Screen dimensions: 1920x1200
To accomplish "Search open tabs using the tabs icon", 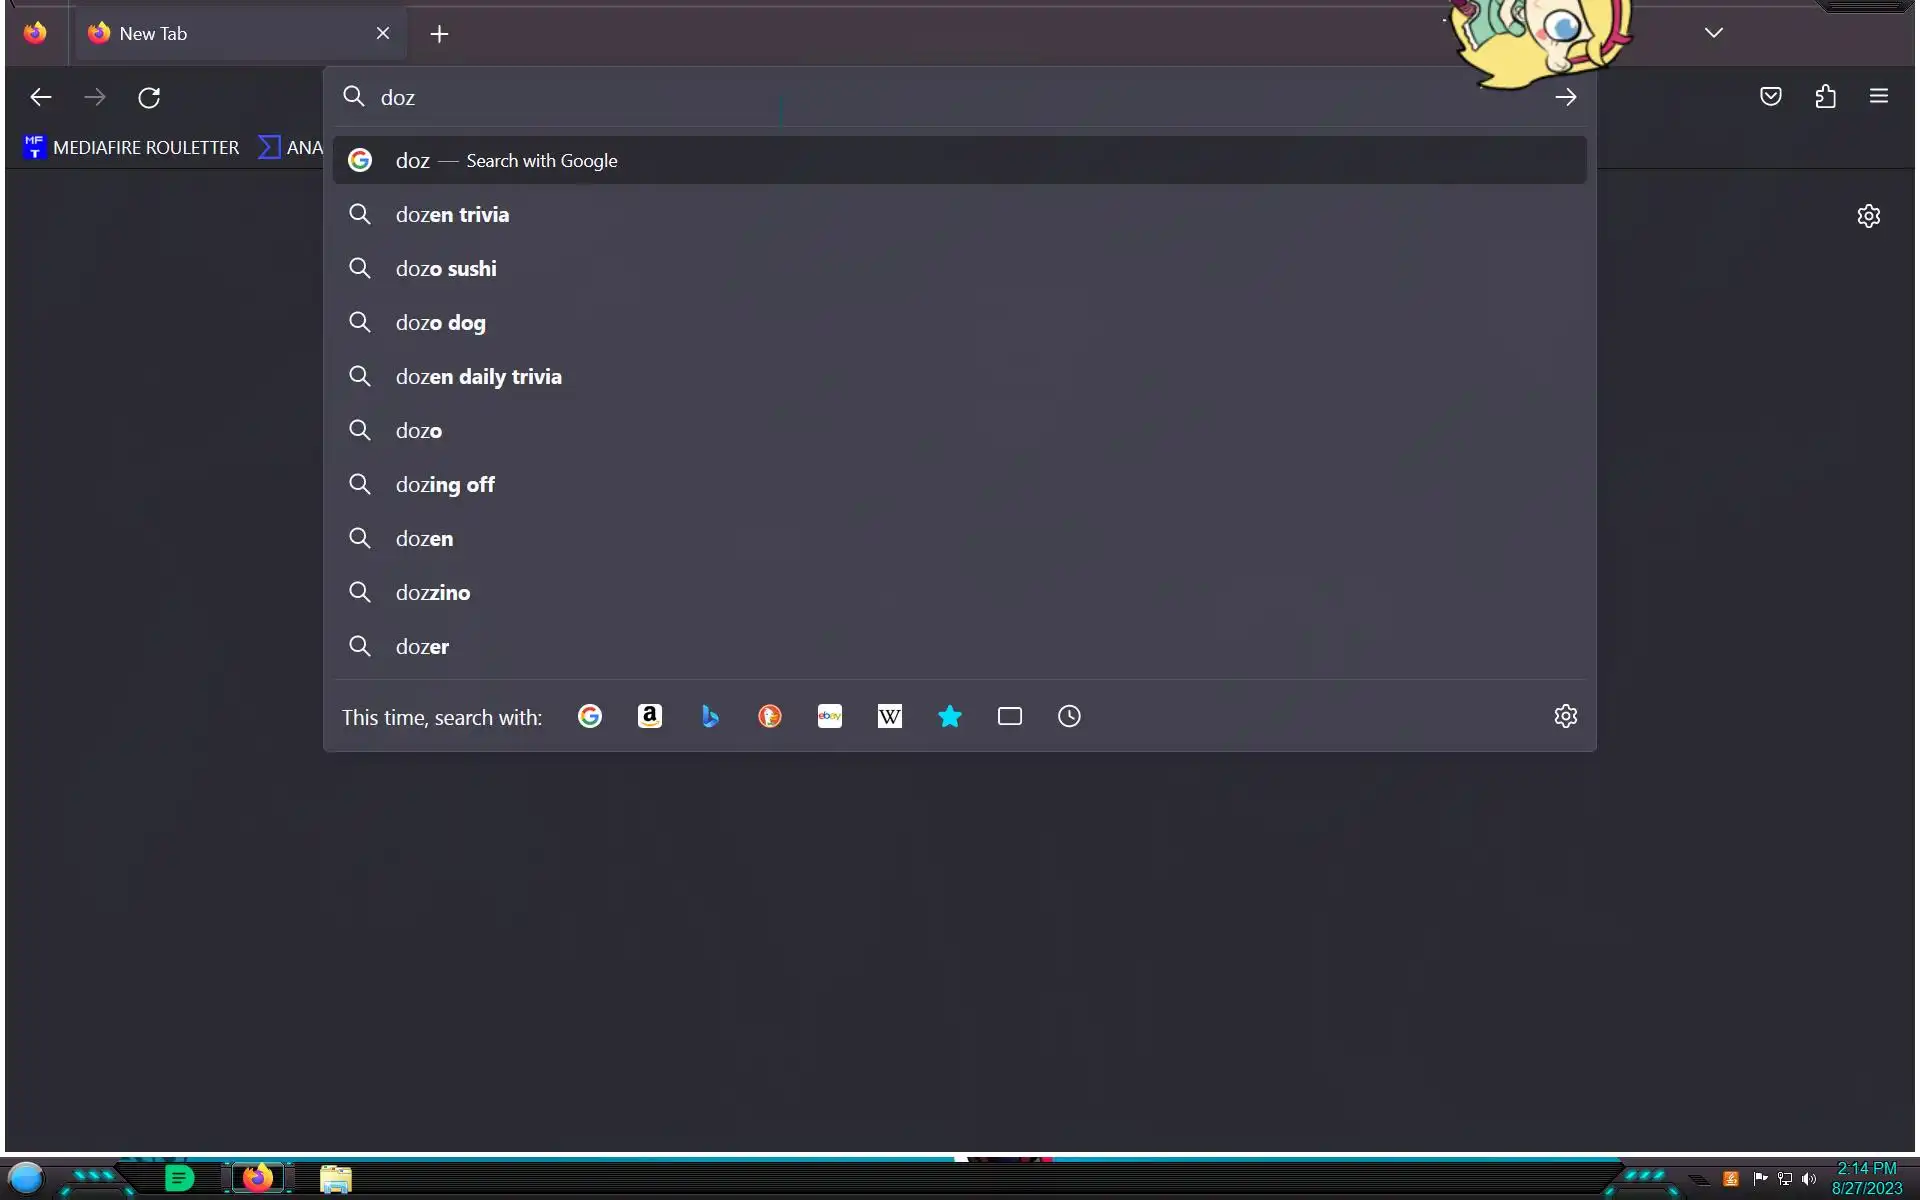I will (1010, 716).
